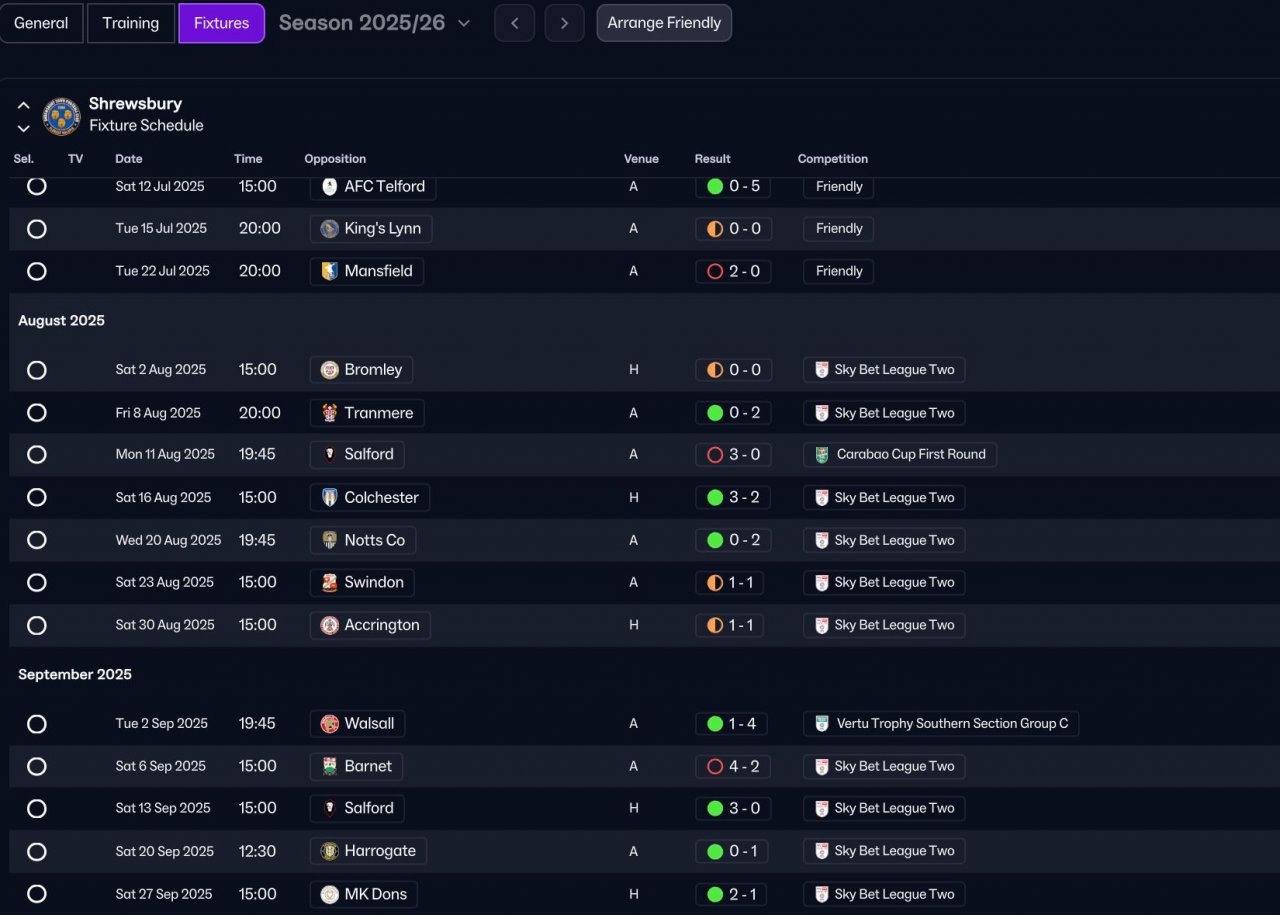Click the Mansfield club badge icon

point(329,271)
